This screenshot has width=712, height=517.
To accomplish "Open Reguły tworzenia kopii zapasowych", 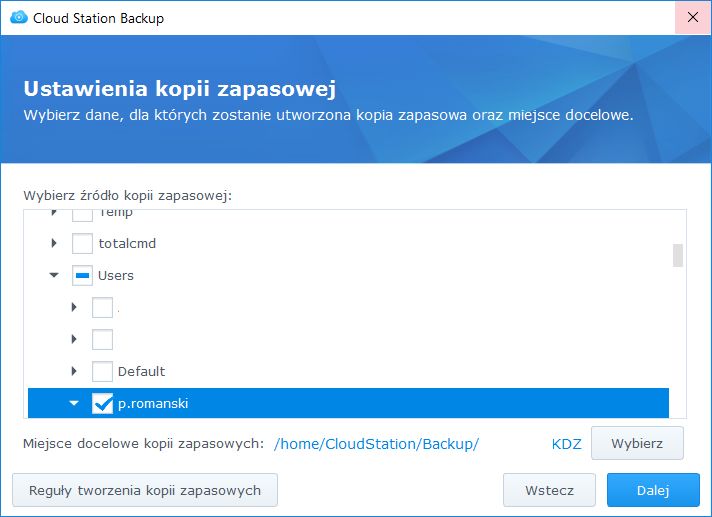I will pos(145,490).
